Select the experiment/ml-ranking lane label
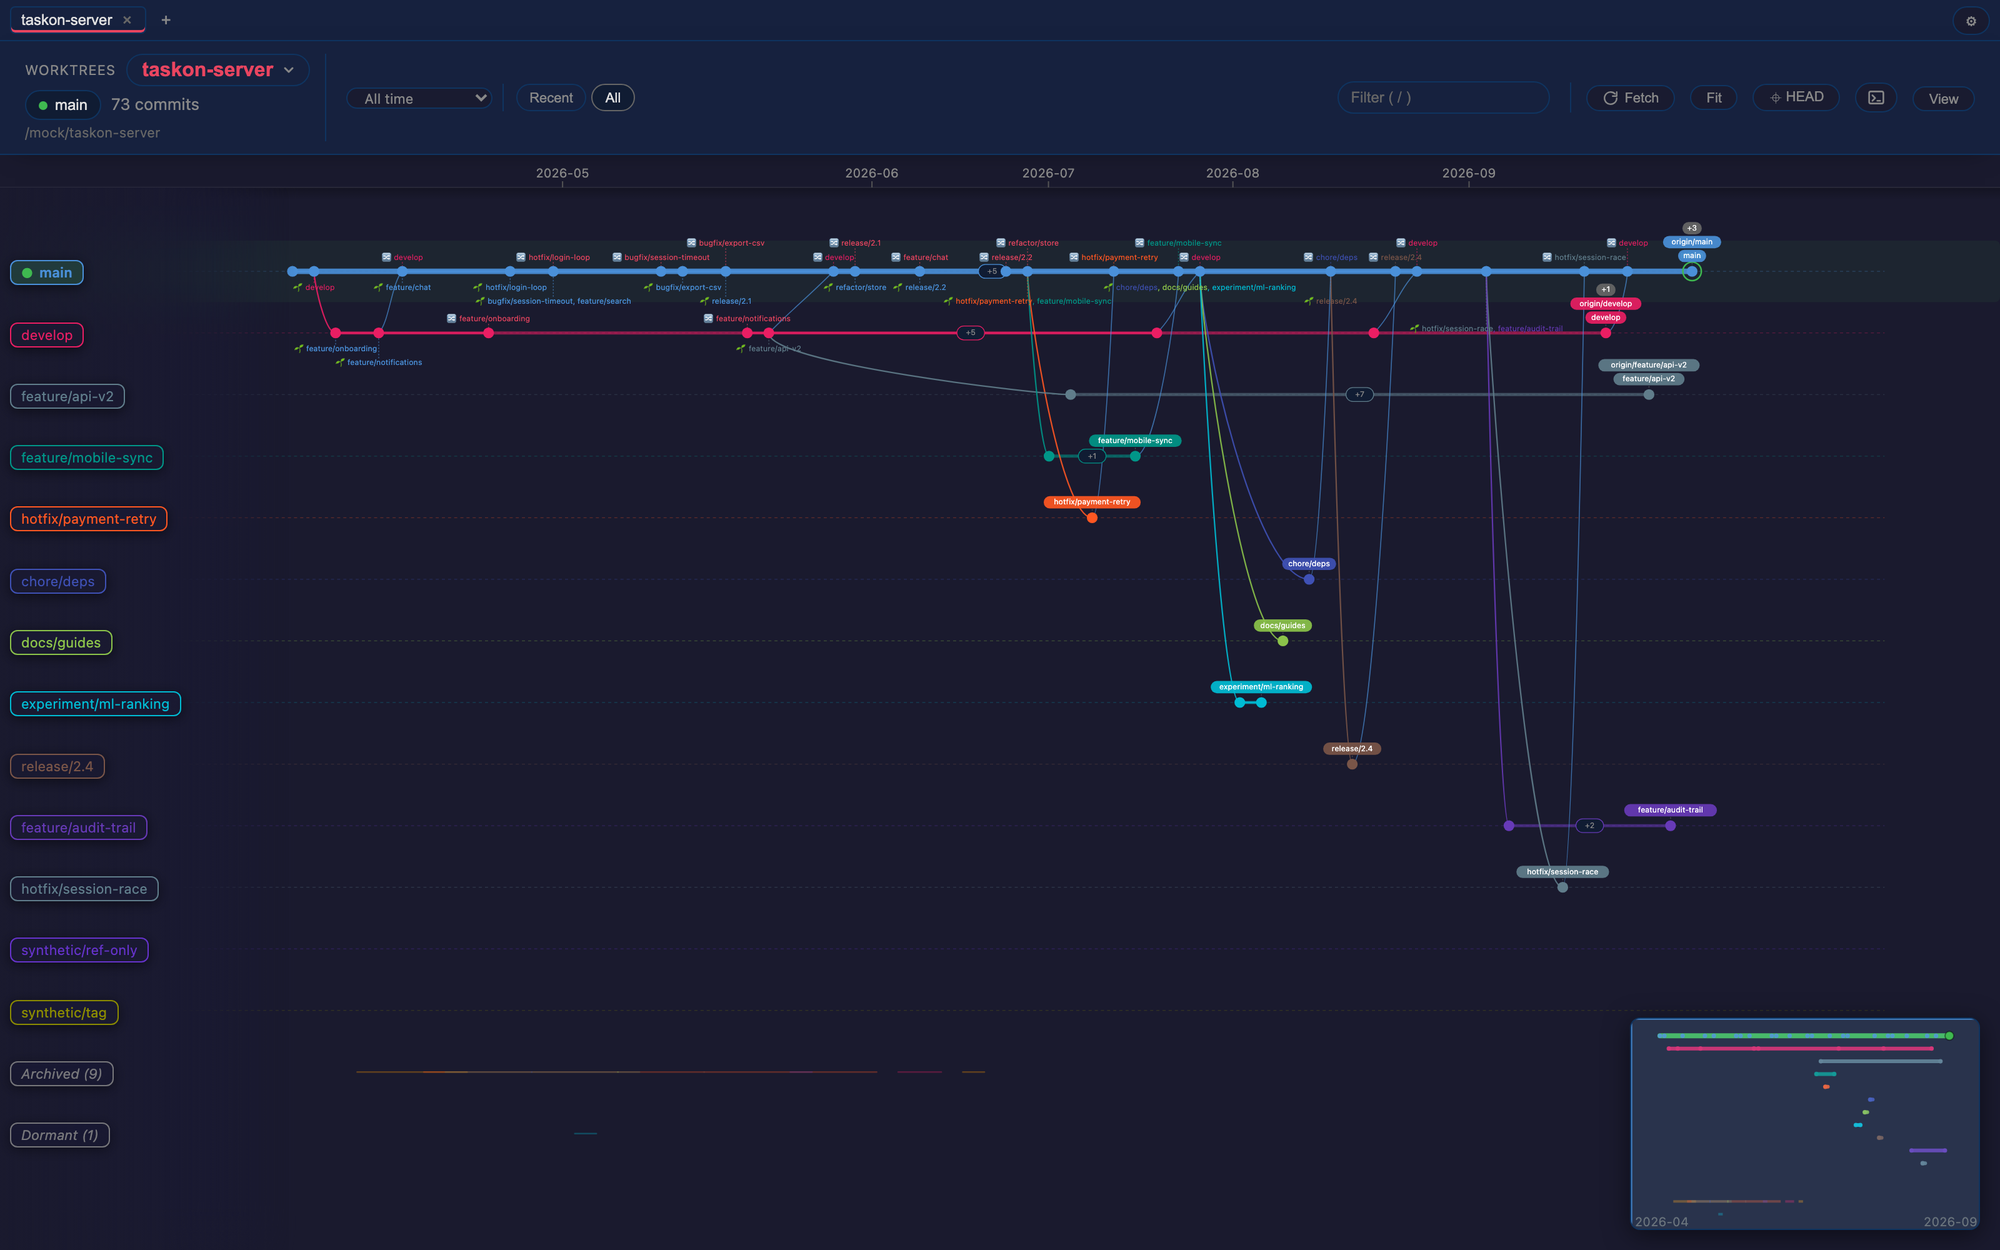Image resolution: width=2000 pixels, height=1250 pixels. tap(95, 704)
